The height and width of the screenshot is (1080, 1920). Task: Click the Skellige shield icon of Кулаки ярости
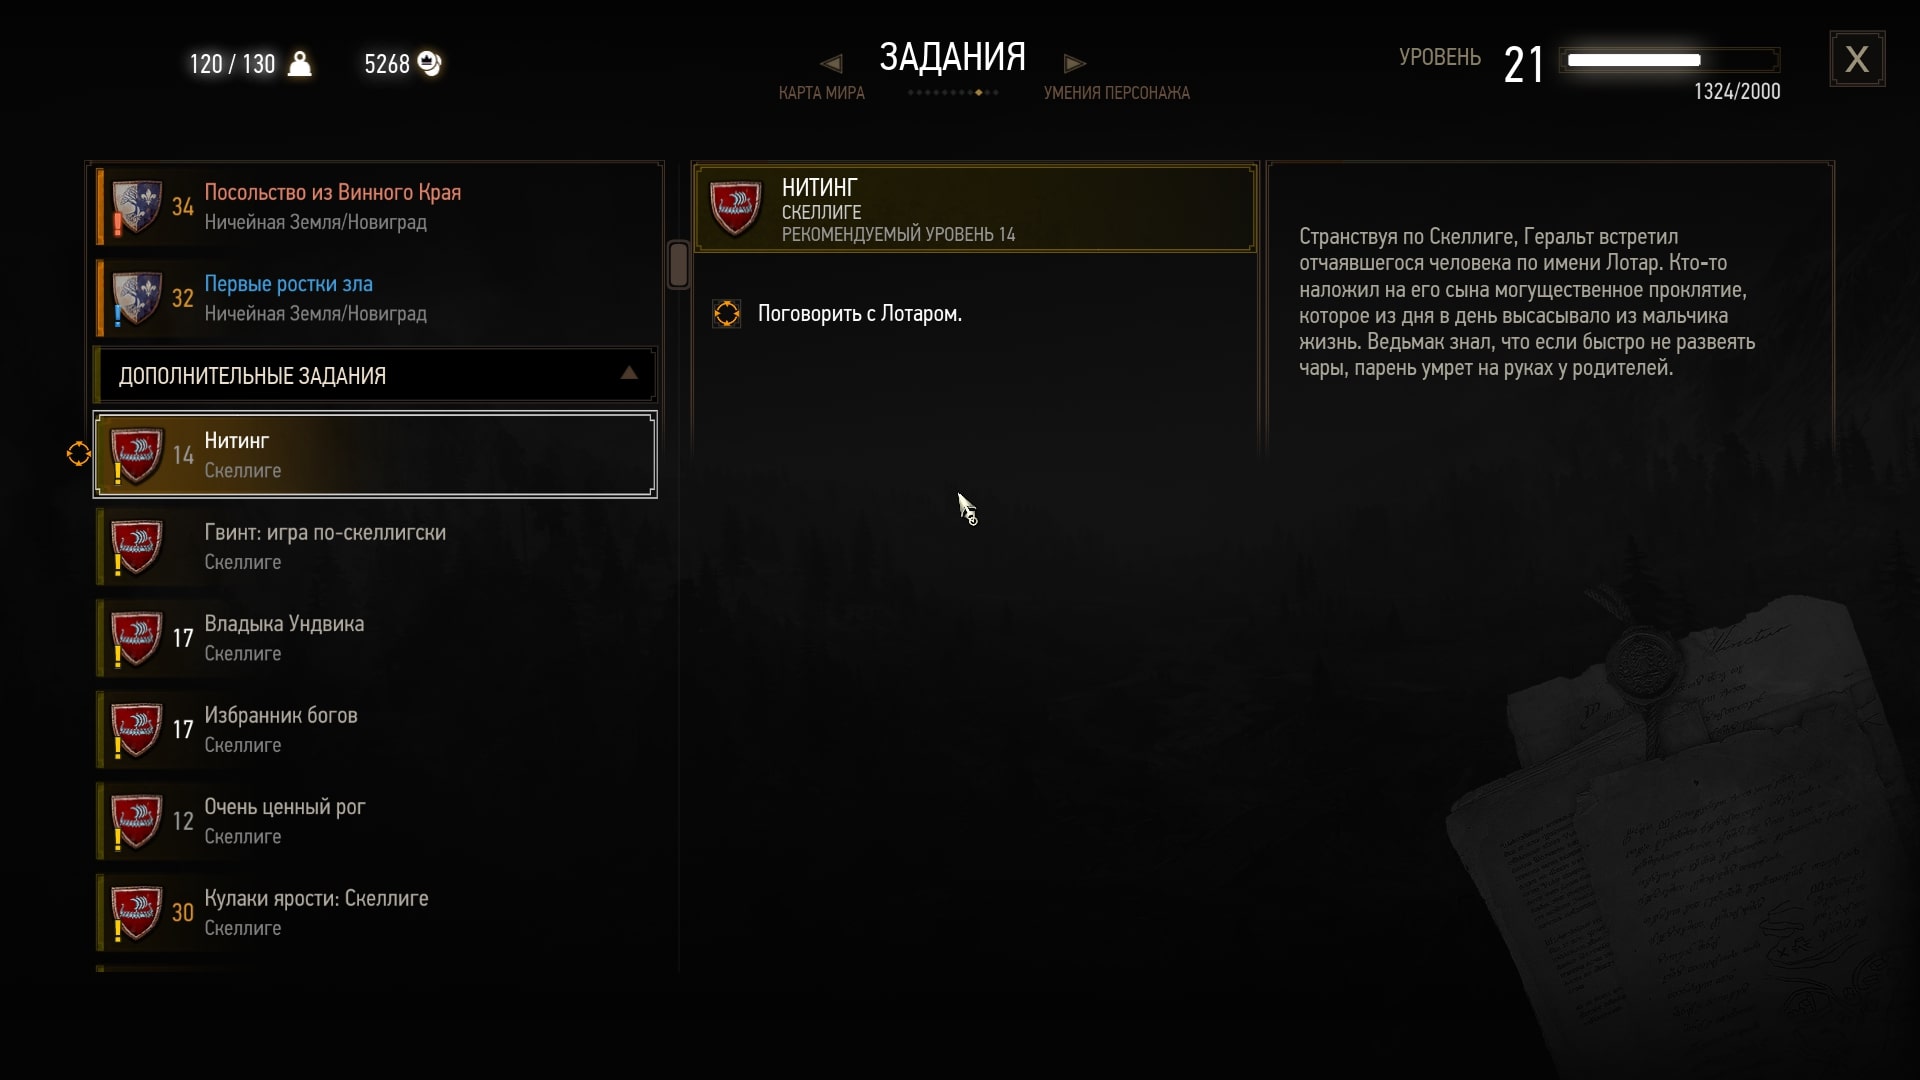[136, 913]
